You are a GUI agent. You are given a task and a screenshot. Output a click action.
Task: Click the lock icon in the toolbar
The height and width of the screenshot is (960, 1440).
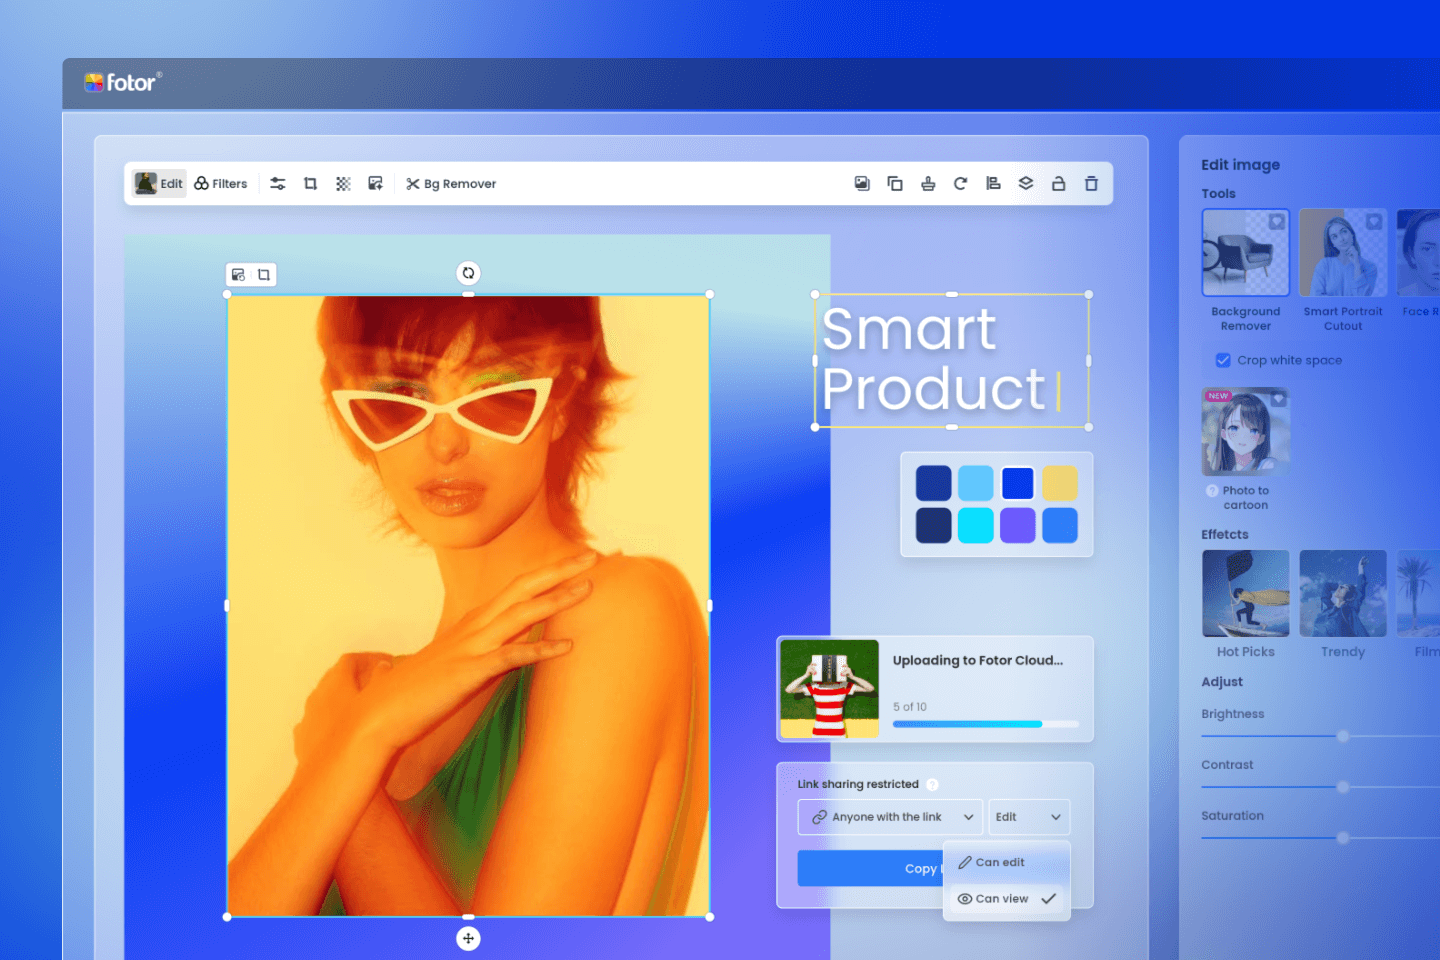(1058, 184)
